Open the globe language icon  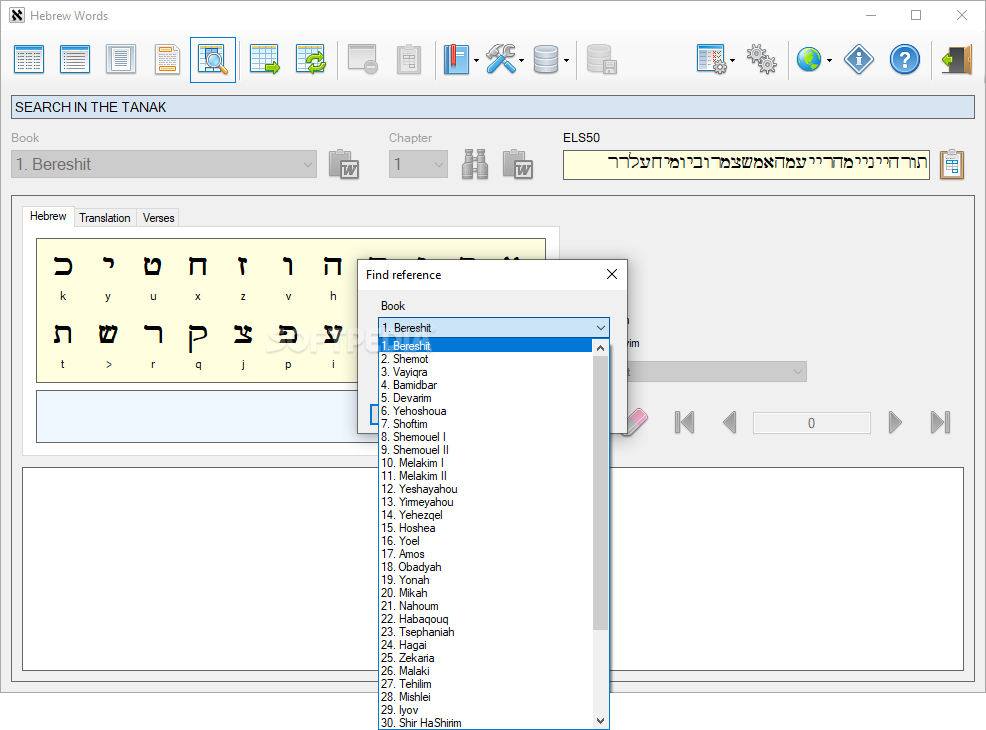(809, 60)
